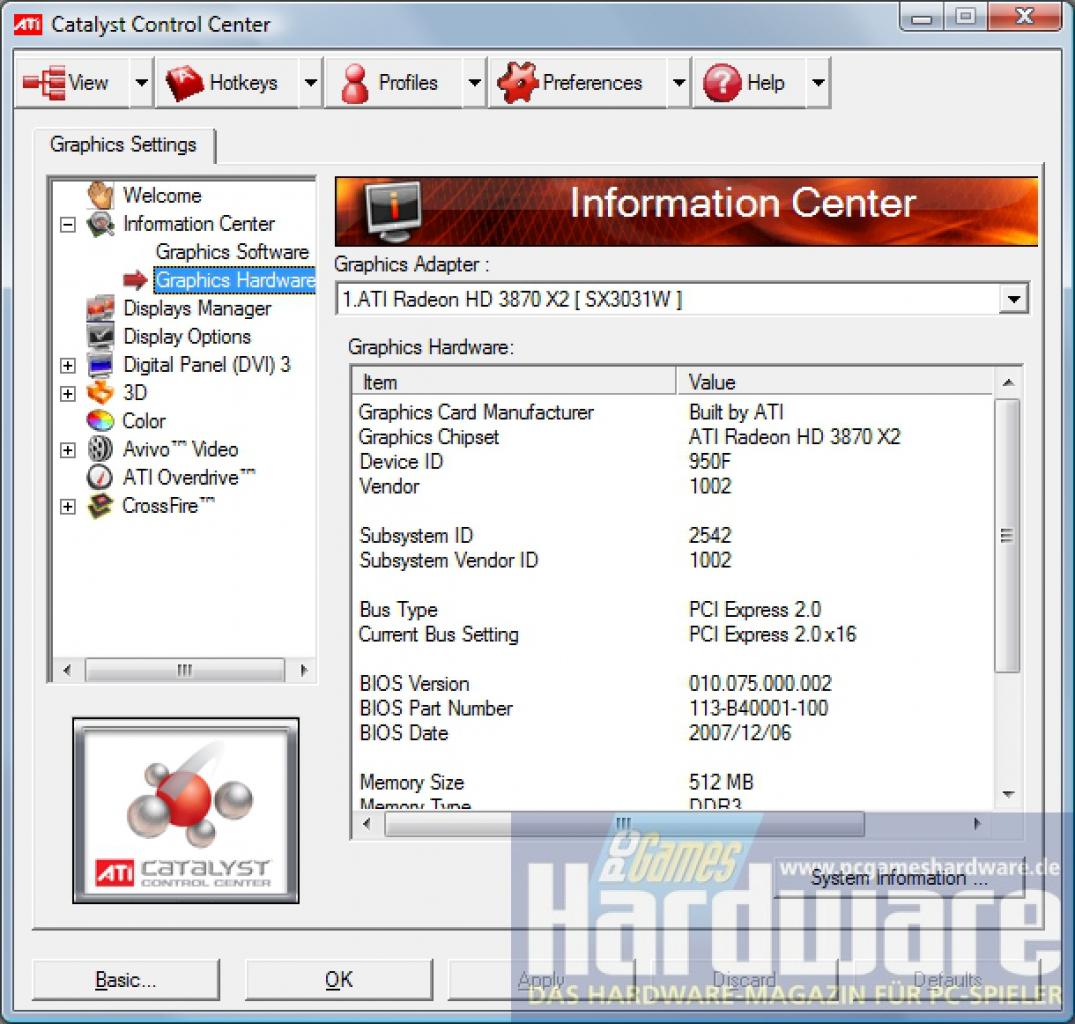The width and height of the screenshot is (1075, 1024).
Task: Click the Device ID value 950F
Action: tap(710, 461)
